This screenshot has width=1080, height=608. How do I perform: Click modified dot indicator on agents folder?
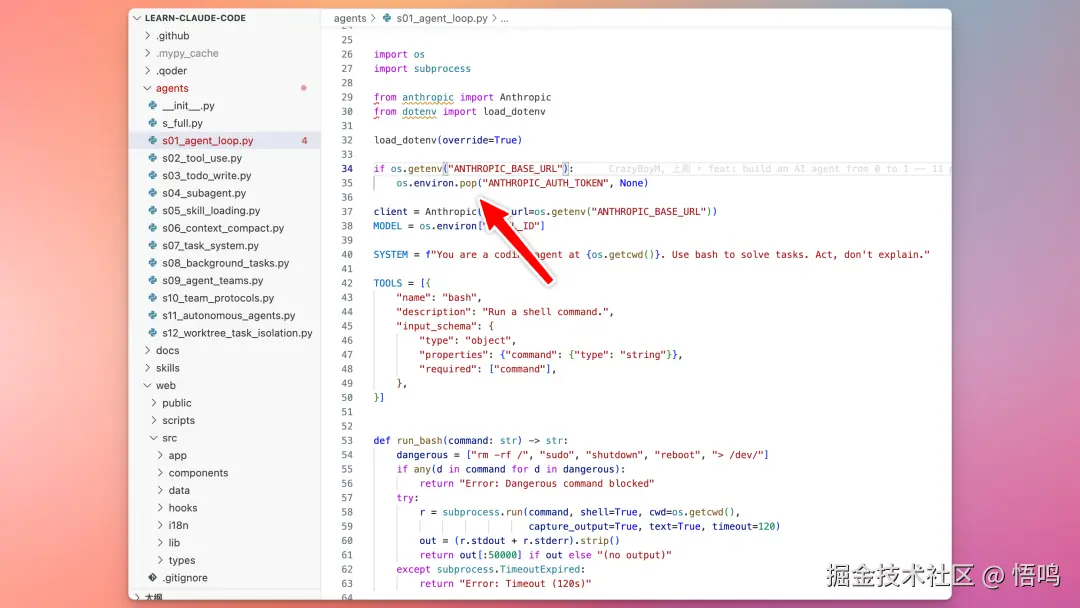[x=304, y=88]
